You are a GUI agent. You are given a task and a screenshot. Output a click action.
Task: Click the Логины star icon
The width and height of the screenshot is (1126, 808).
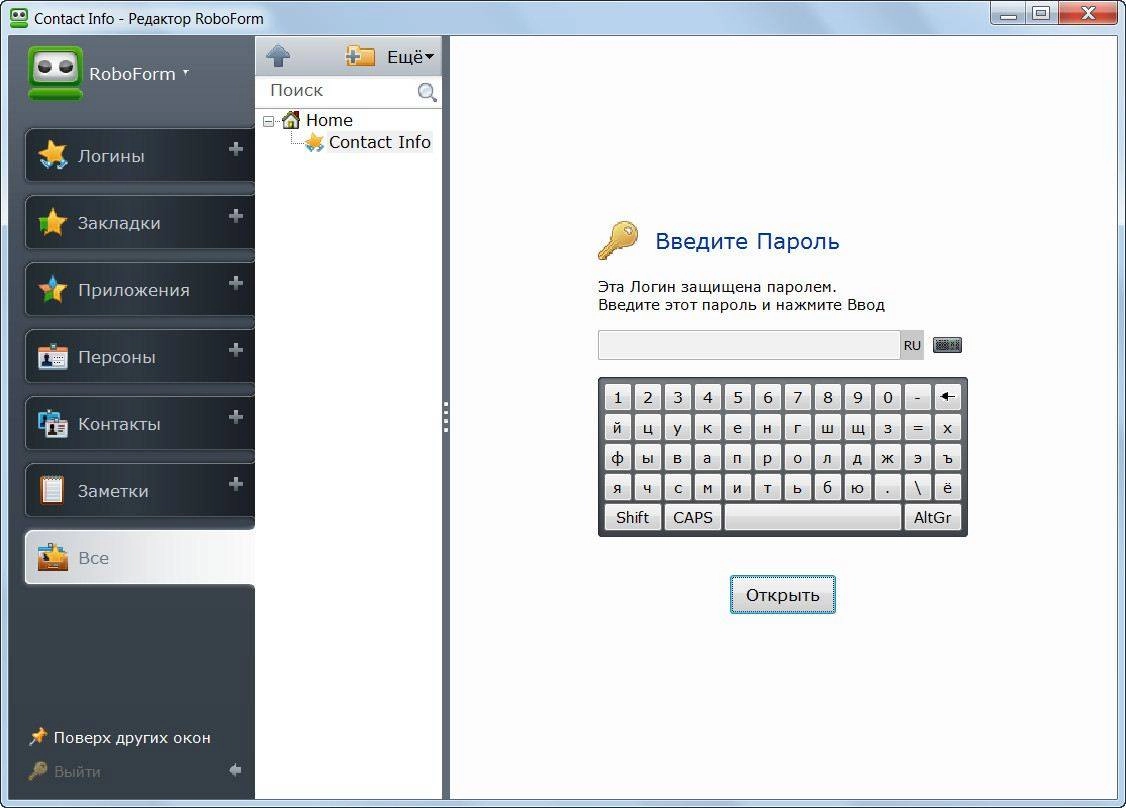(52, 155)
